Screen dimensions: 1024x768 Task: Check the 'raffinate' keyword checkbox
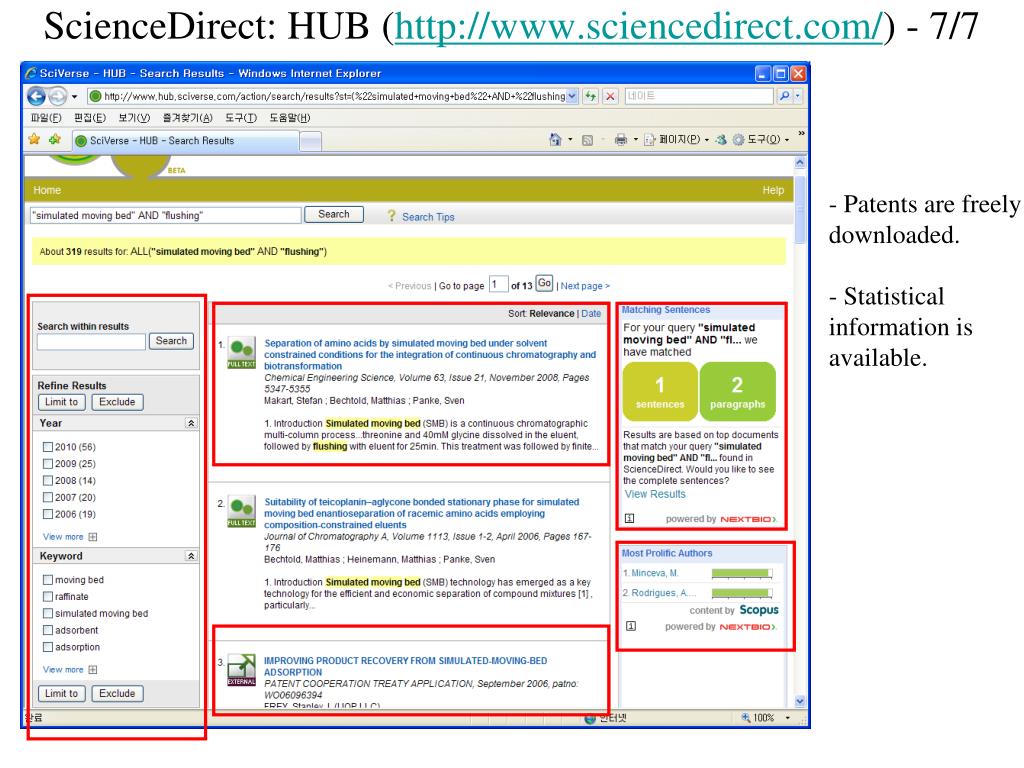(48, 596)
